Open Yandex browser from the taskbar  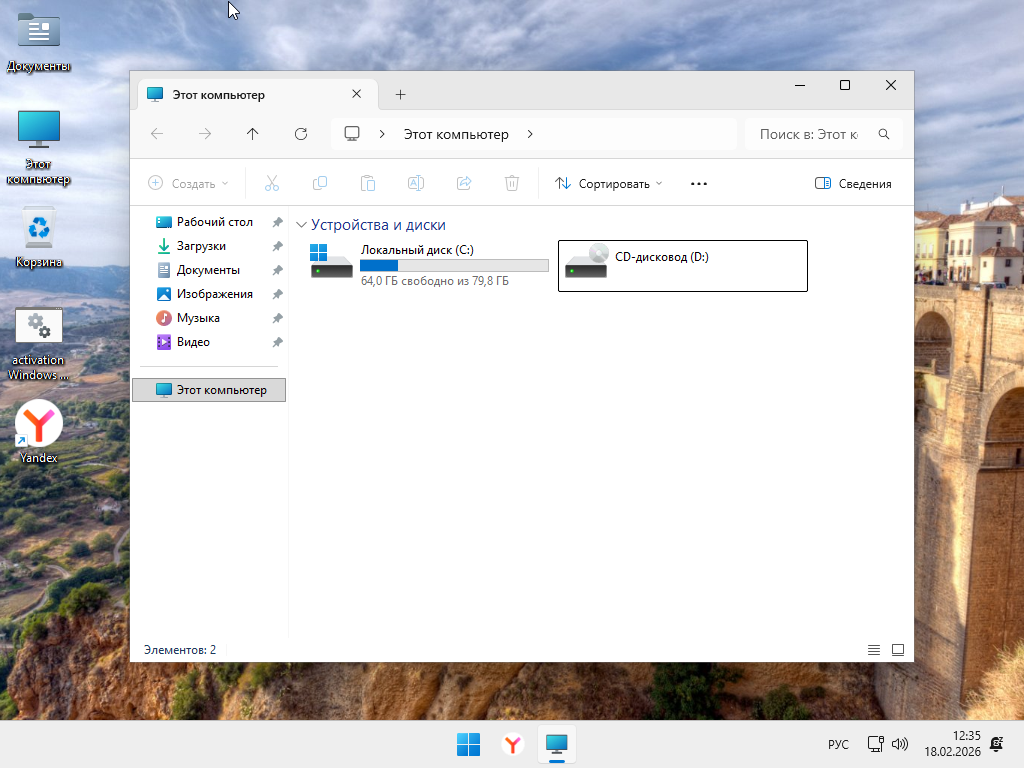coord(512,744)
